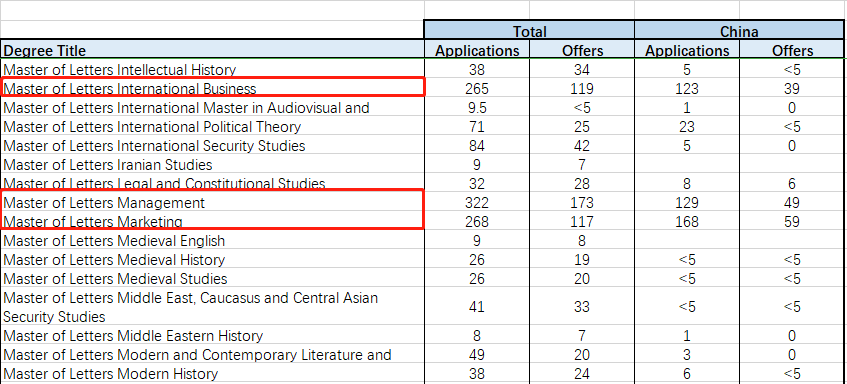Image resolution: width=847 pixels, height=384 pixels.
Task: Select Master of Letters Marketing cell
Action: point(212,221)
